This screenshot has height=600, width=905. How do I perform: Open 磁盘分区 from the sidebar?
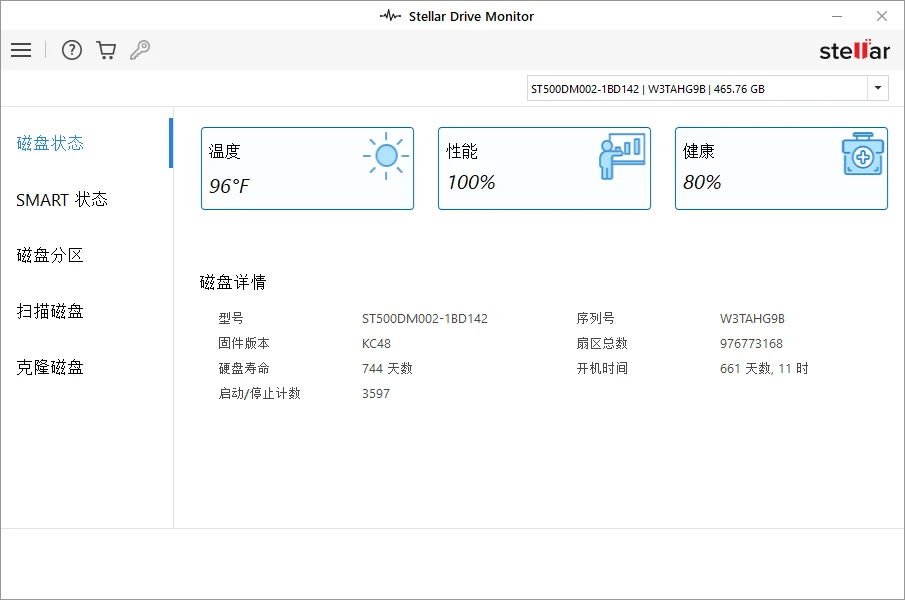[50, 255]
